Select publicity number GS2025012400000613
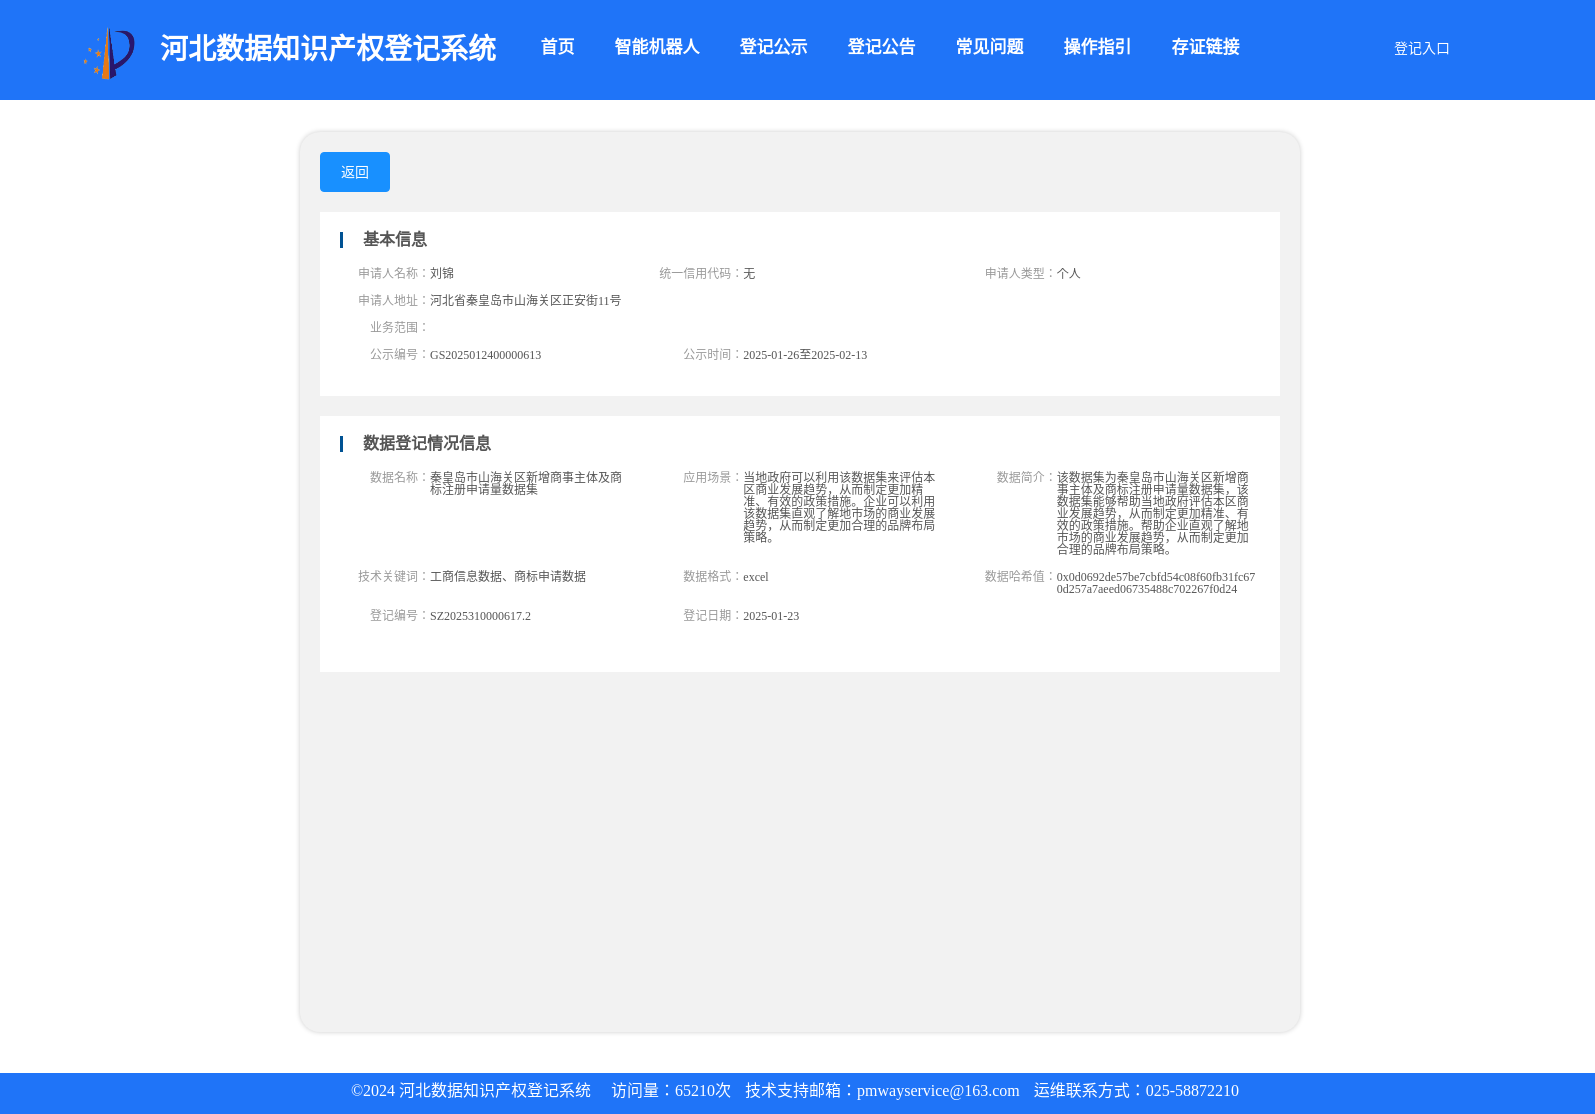 click(x=485, y=355)
